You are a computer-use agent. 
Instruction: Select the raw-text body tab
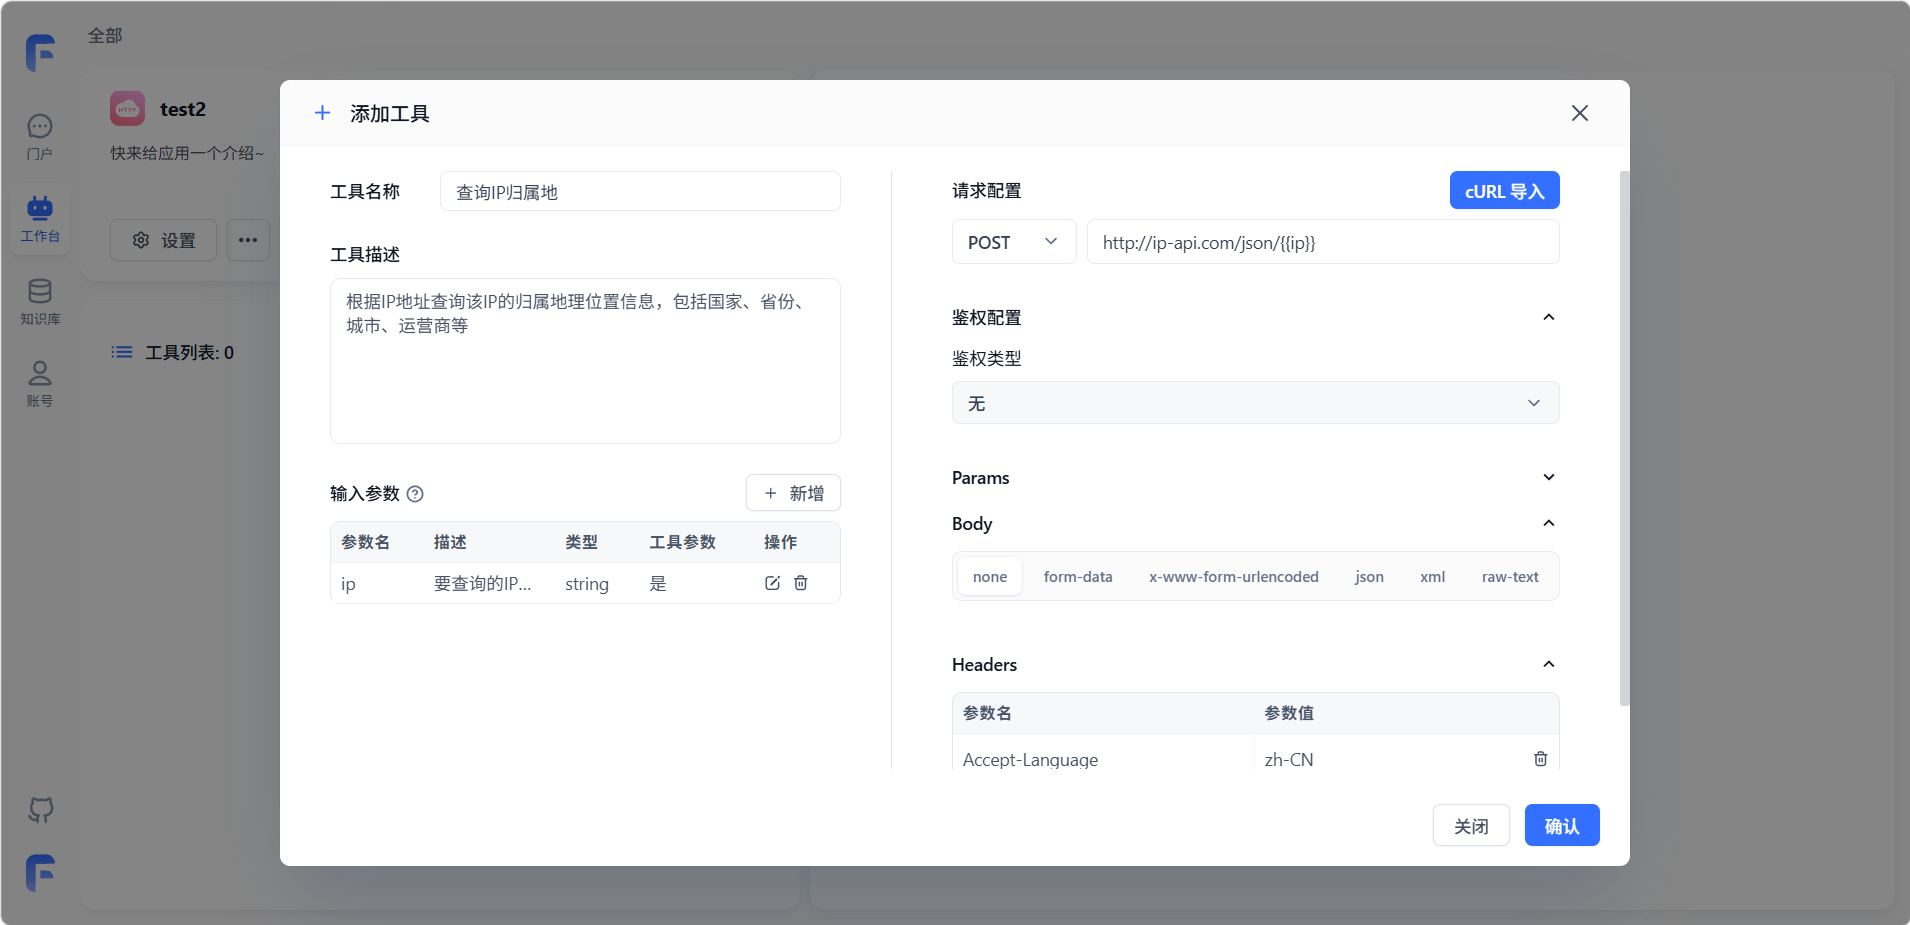click(1509, 577)
